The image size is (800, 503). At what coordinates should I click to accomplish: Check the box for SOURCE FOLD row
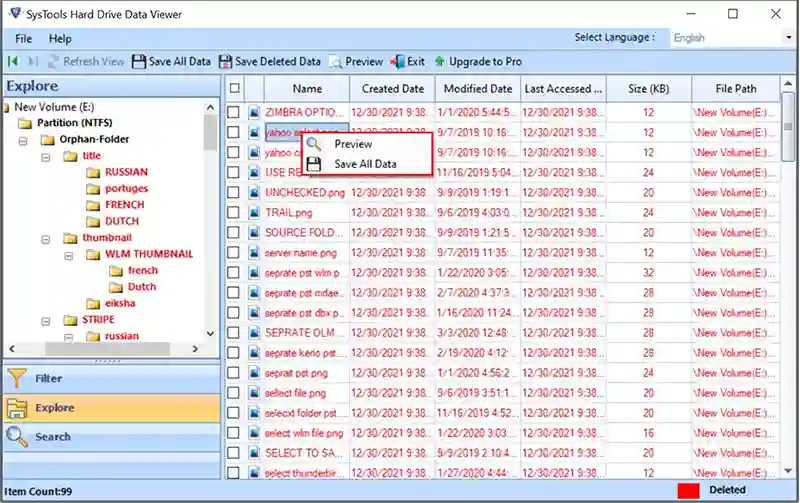(x=233, y=233)
